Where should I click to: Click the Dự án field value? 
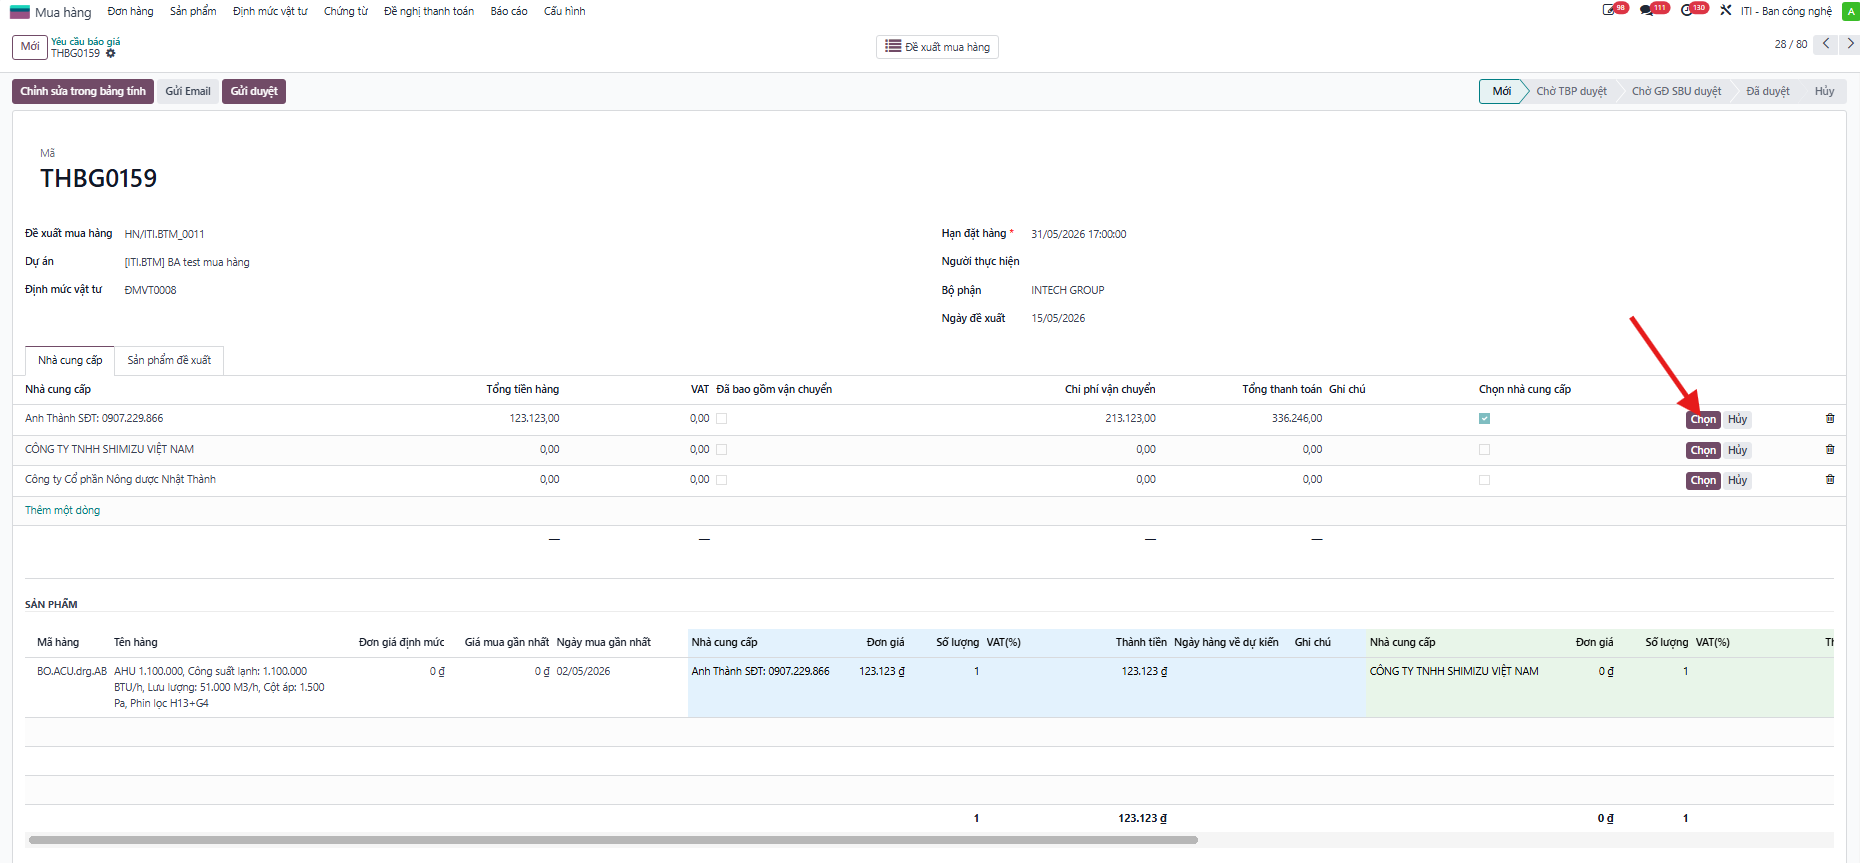(x=187, y=263)
